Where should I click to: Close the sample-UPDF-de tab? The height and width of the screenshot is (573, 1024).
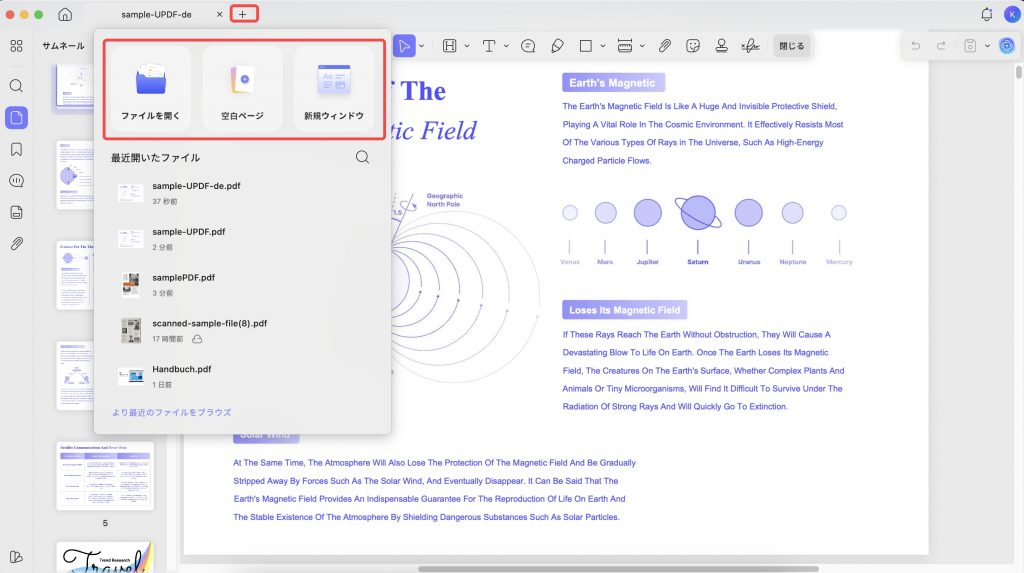(219, 14)
